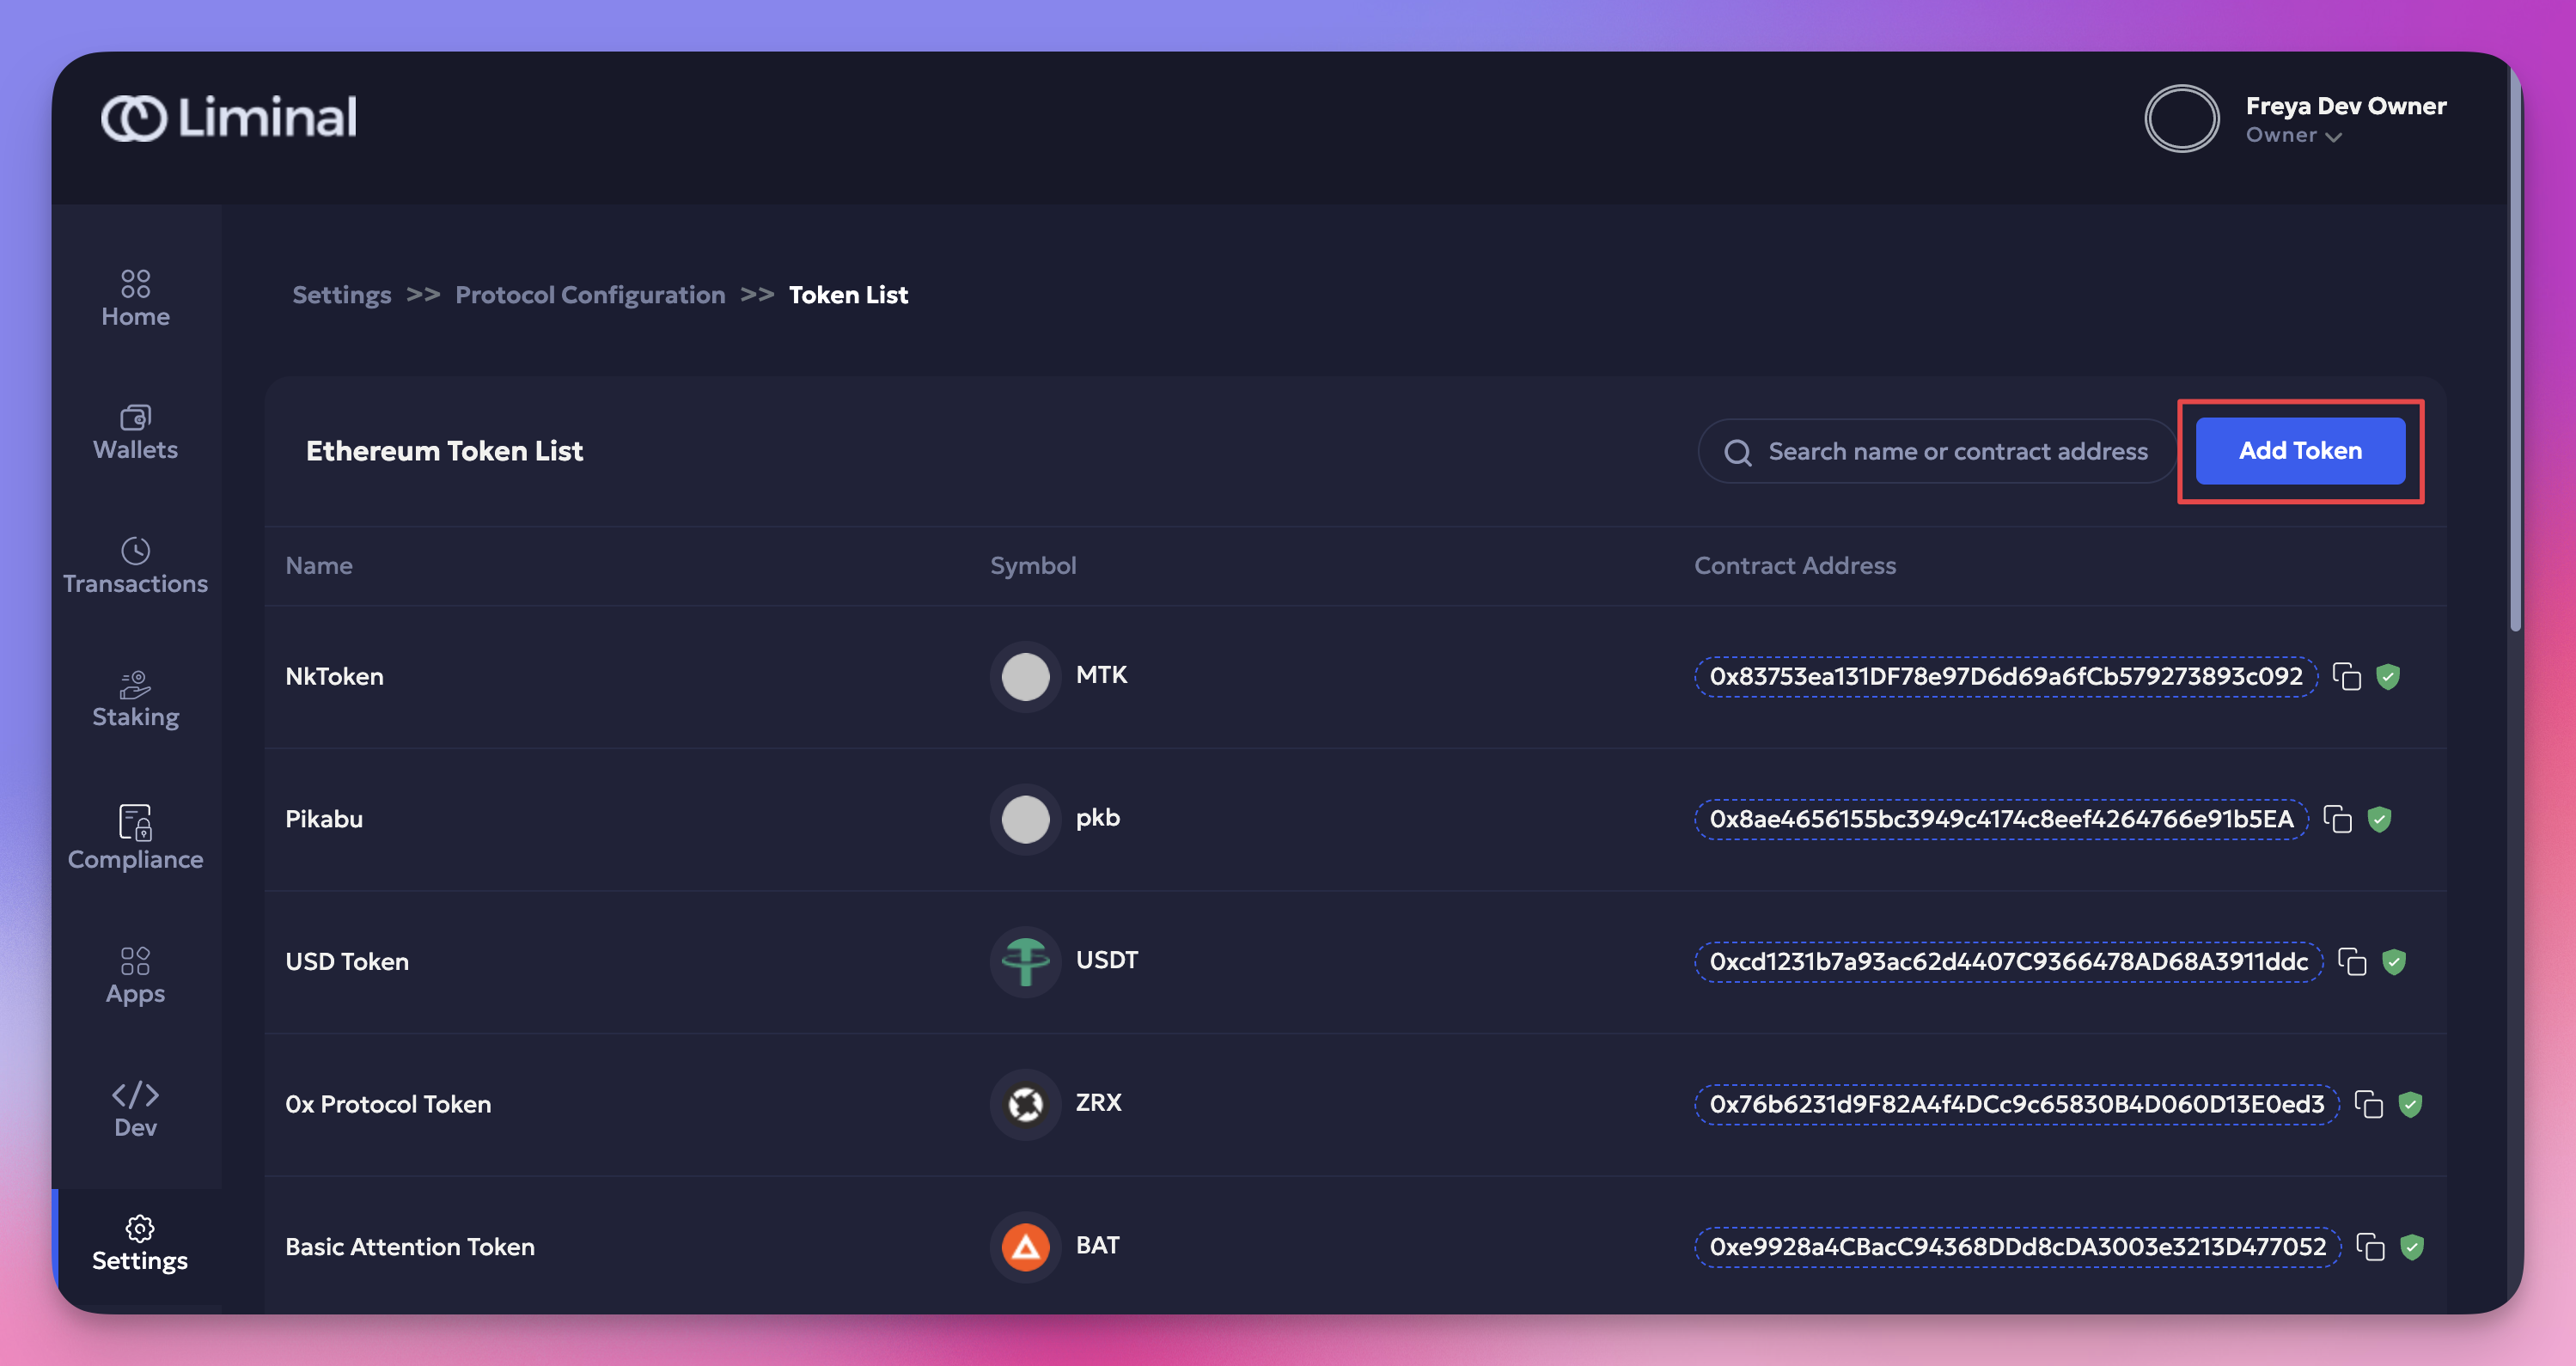Screen dimensions: 2576x1366
Task: Open the Dev sidebar section
Action: tap(135, 1109)
